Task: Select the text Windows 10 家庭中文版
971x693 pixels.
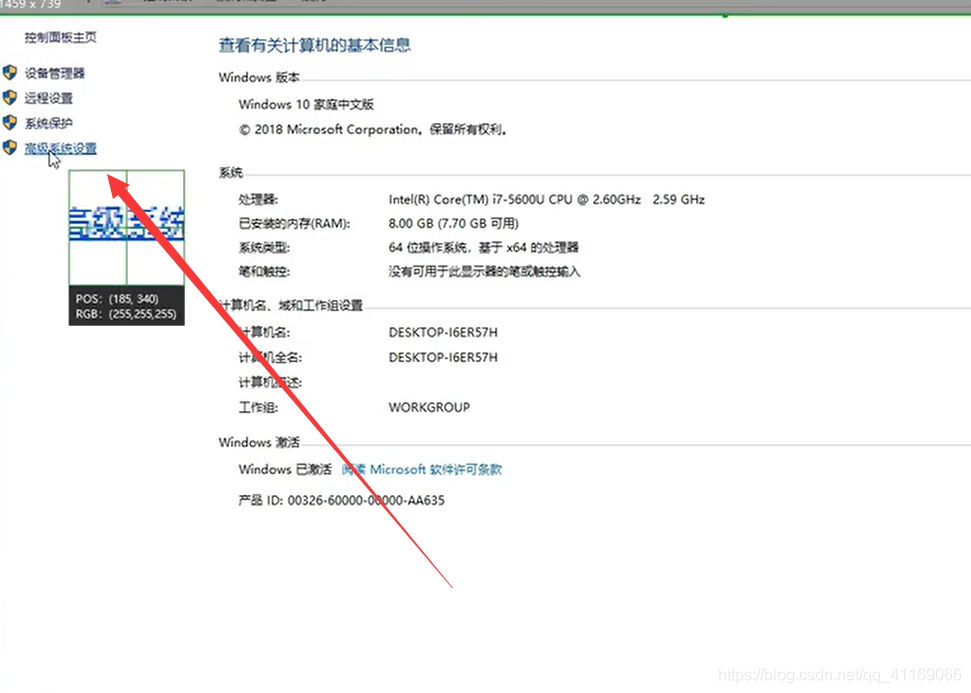Action: pyautogui.click(x=306, y=104)
